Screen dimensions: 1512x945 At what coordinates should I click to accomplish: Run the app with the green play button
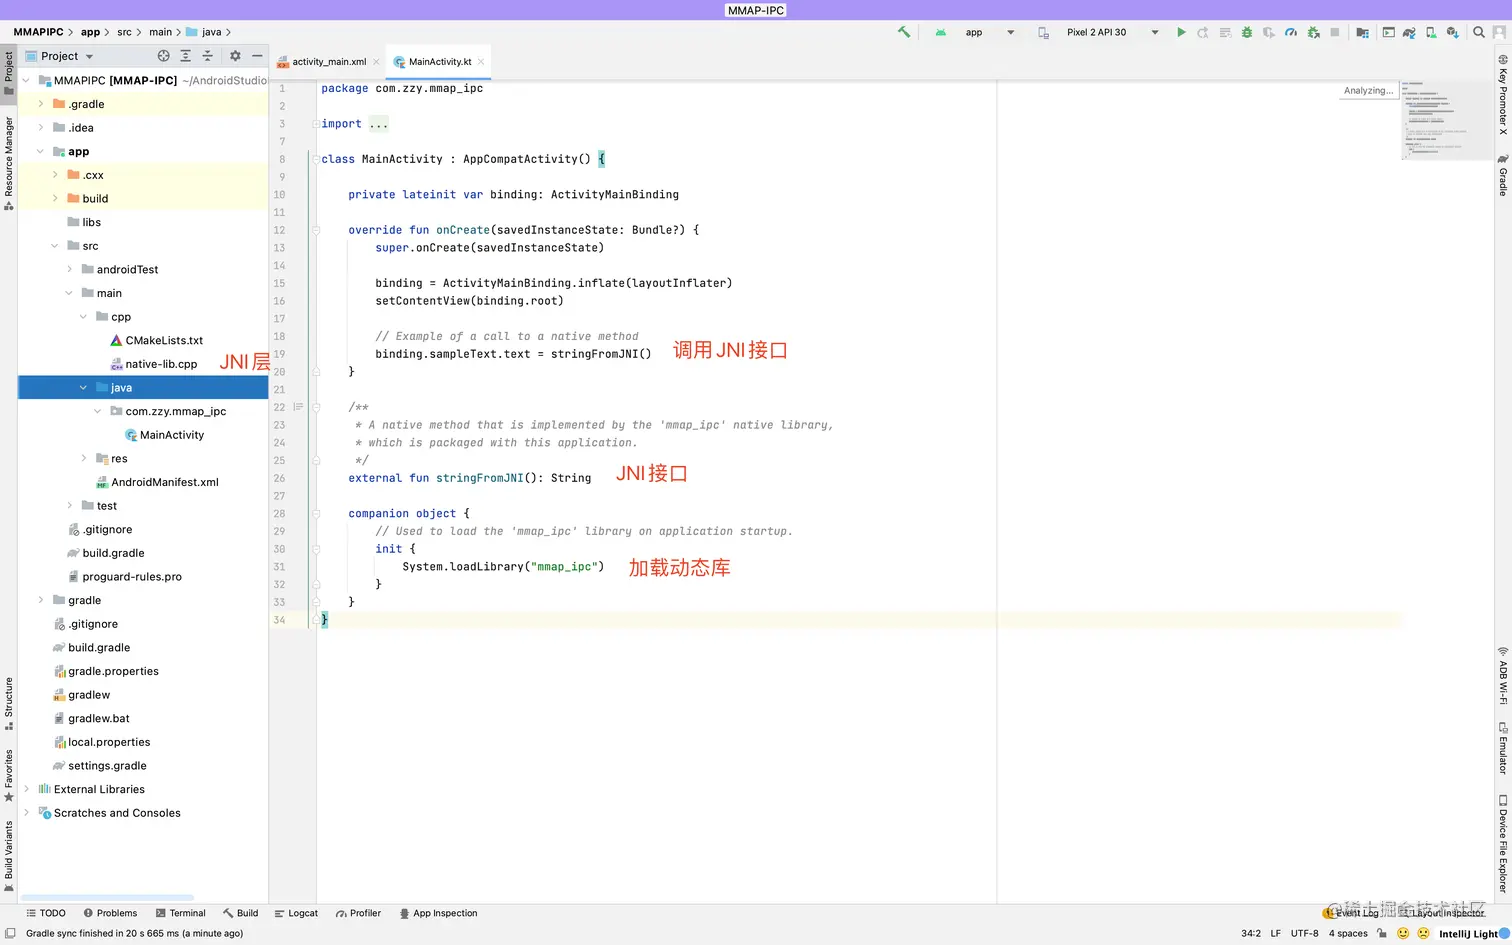pyautogui.click(x=1181, y=32)
